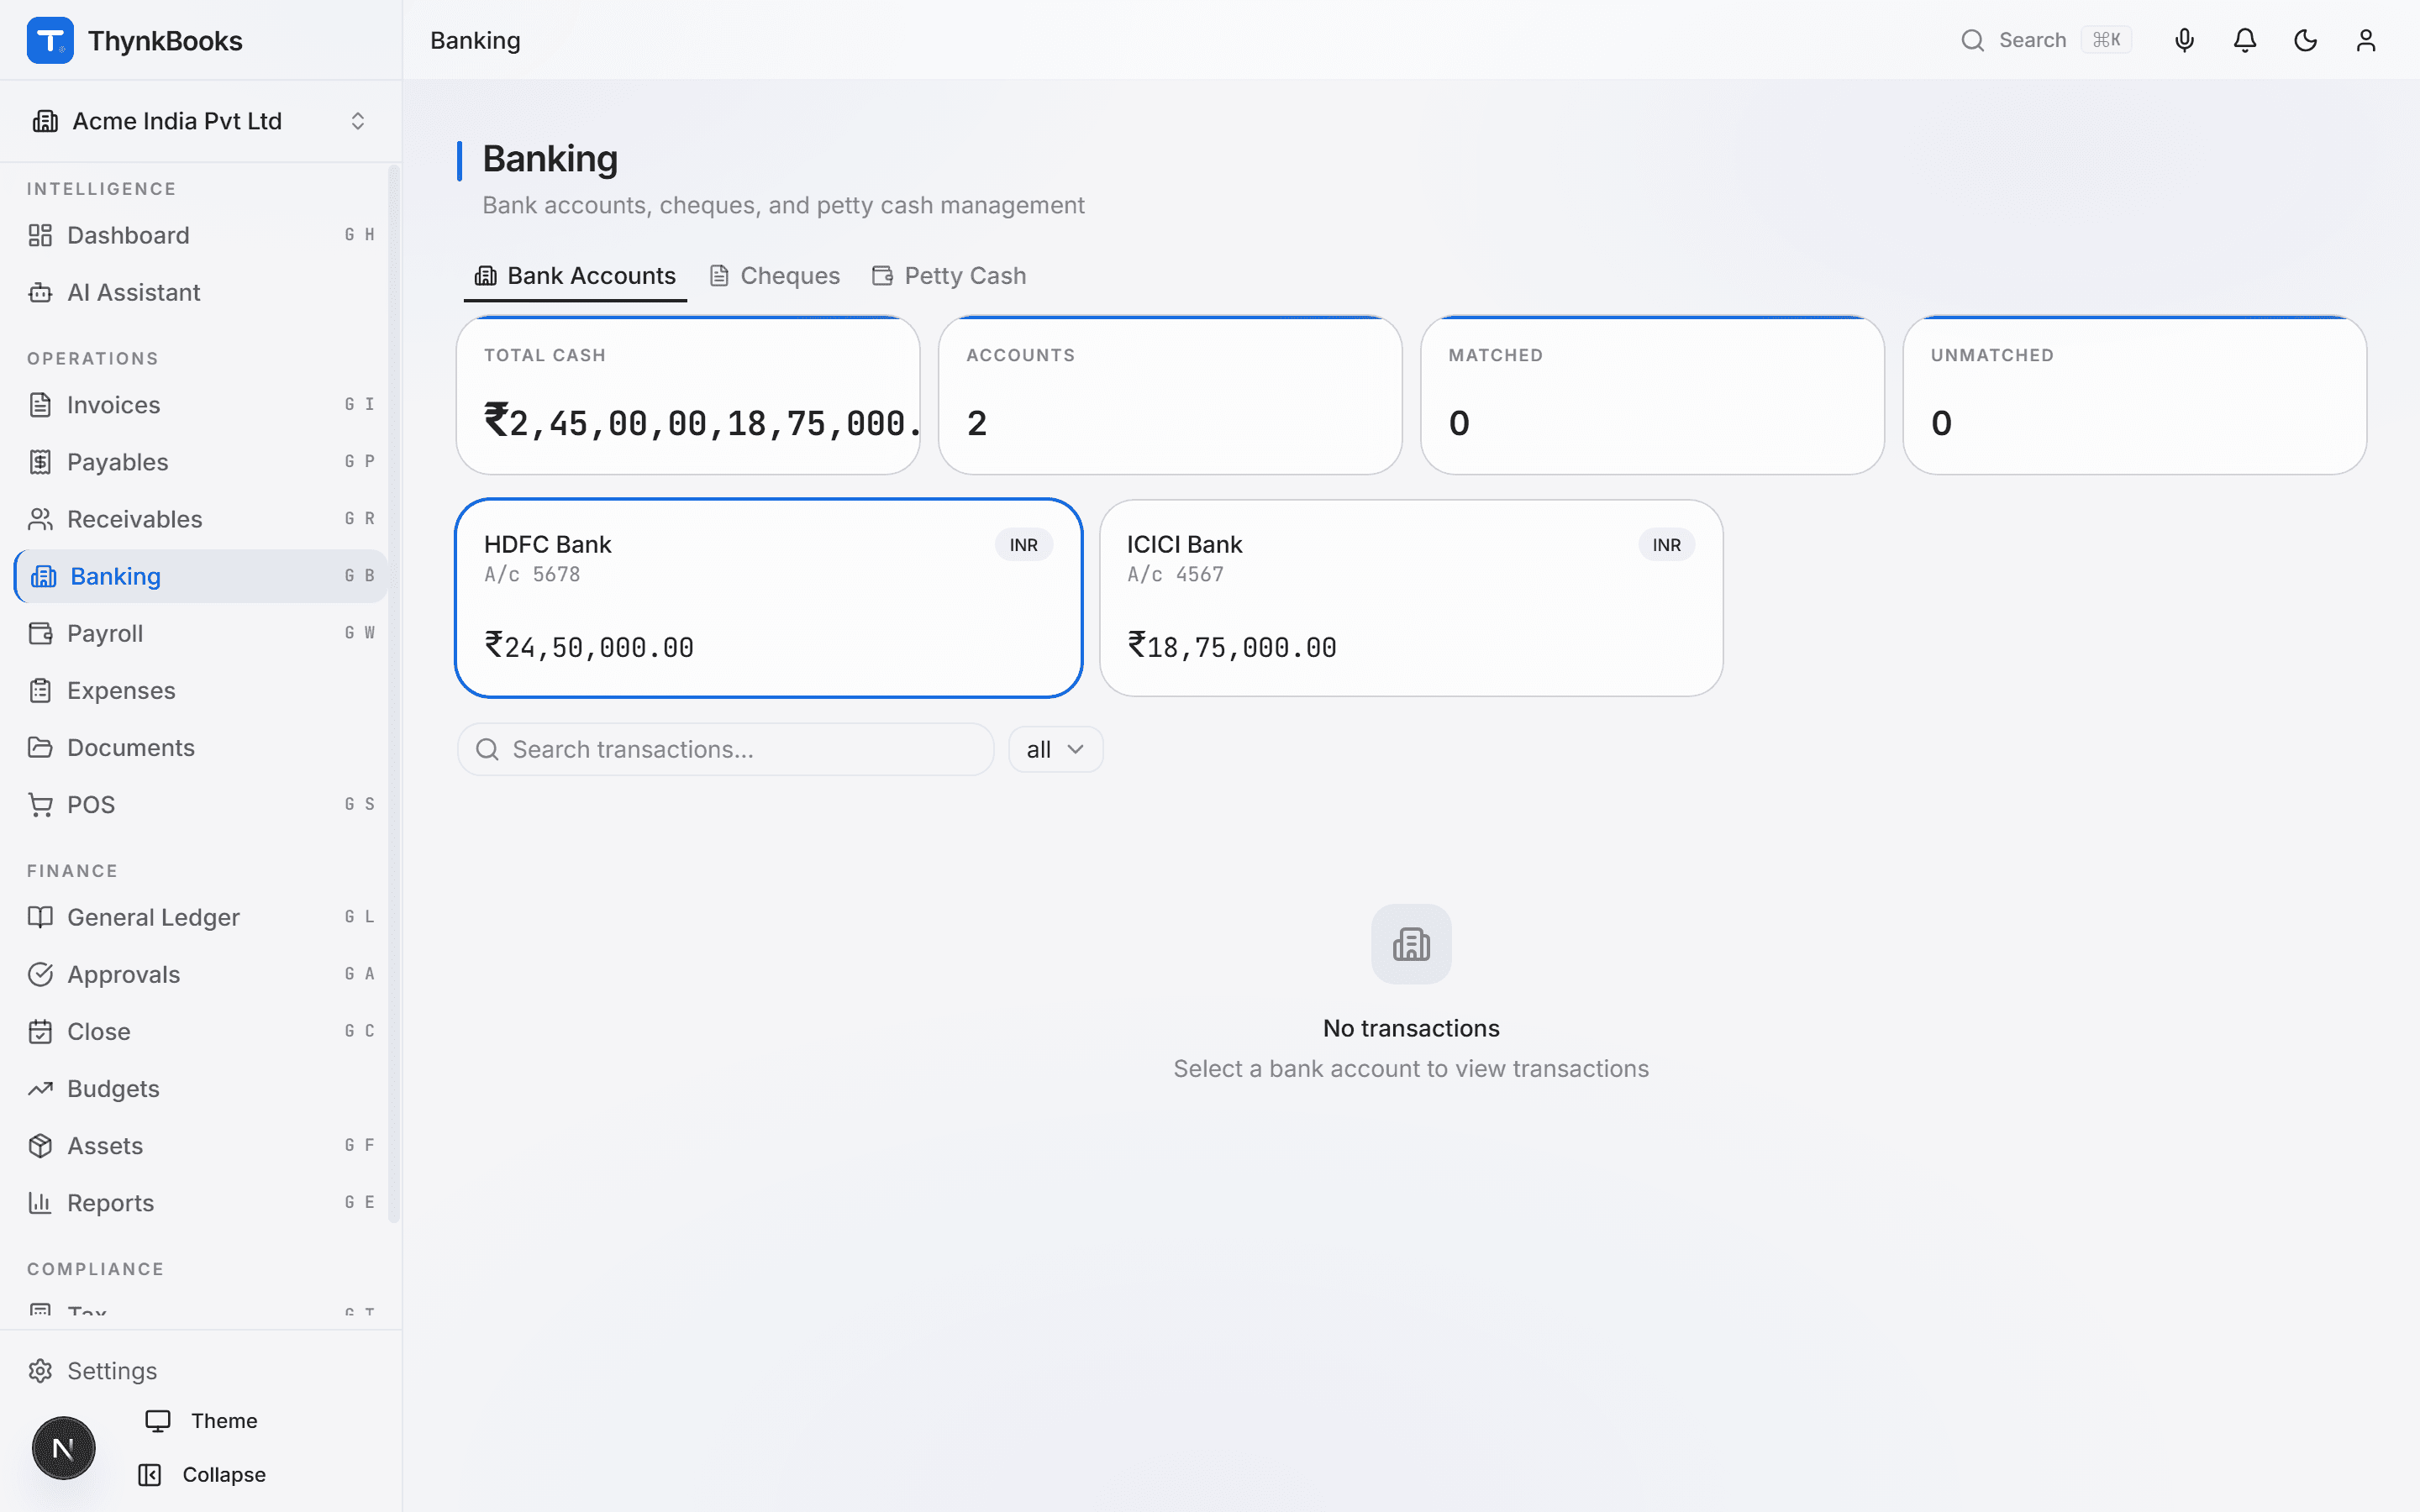
Task: Toggle dark mode with the moon icon
Action: pos(2305,40)
